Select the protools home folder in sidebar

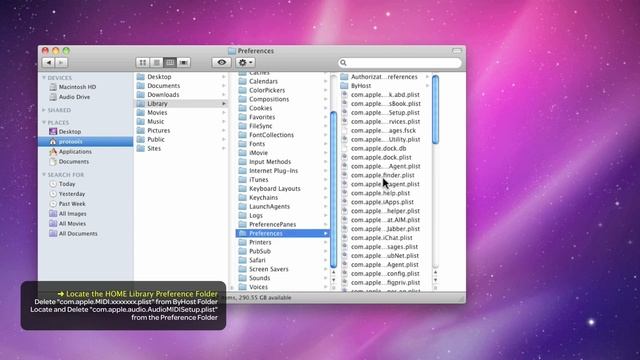pos(86,142)
